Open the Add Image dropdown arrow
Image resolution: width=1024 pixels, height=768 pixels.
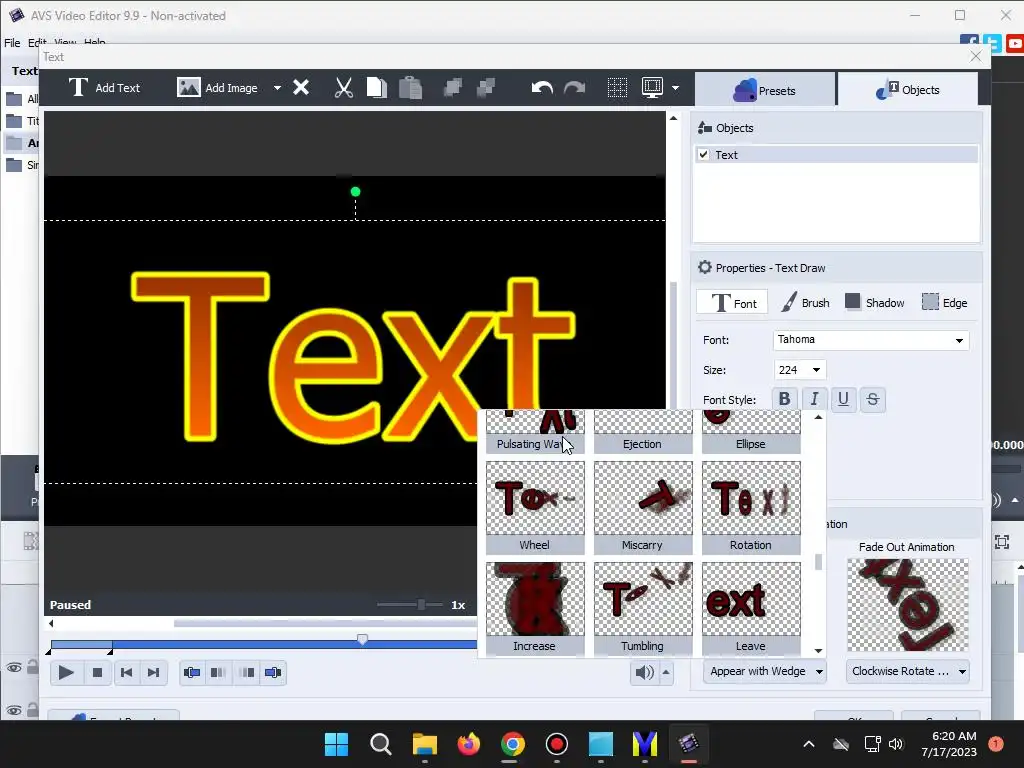(x=277, y=88)
